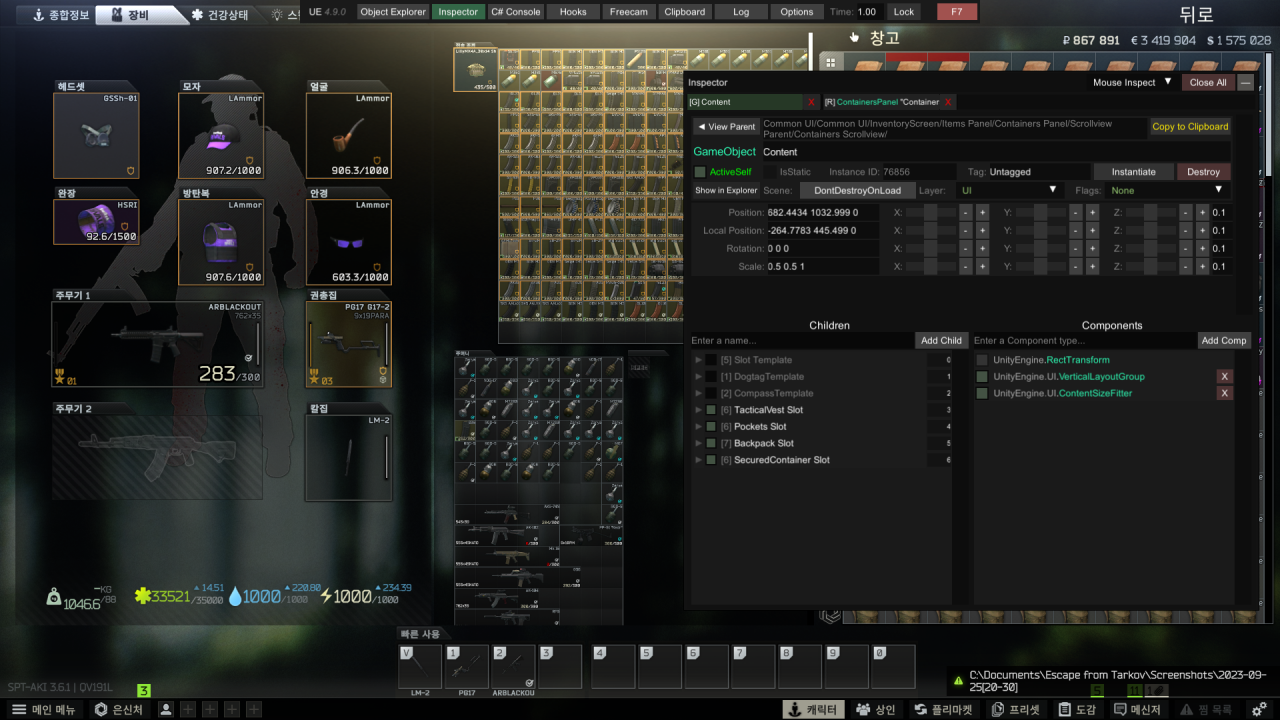Open the 플리마켓 flea market
This screenshot has width=1280, height=720.
click(943, 709)
